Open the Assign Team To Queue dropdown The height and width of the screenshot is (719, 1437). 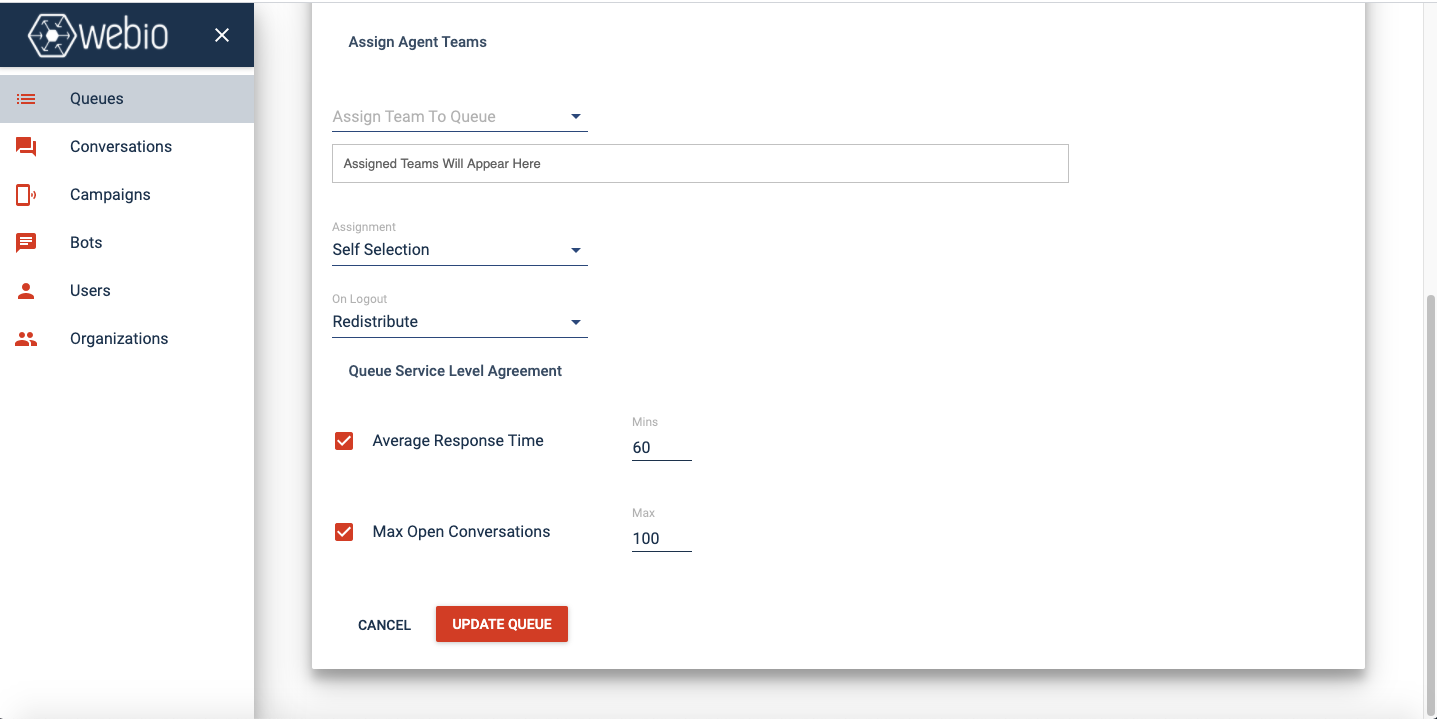pos(460,117)
